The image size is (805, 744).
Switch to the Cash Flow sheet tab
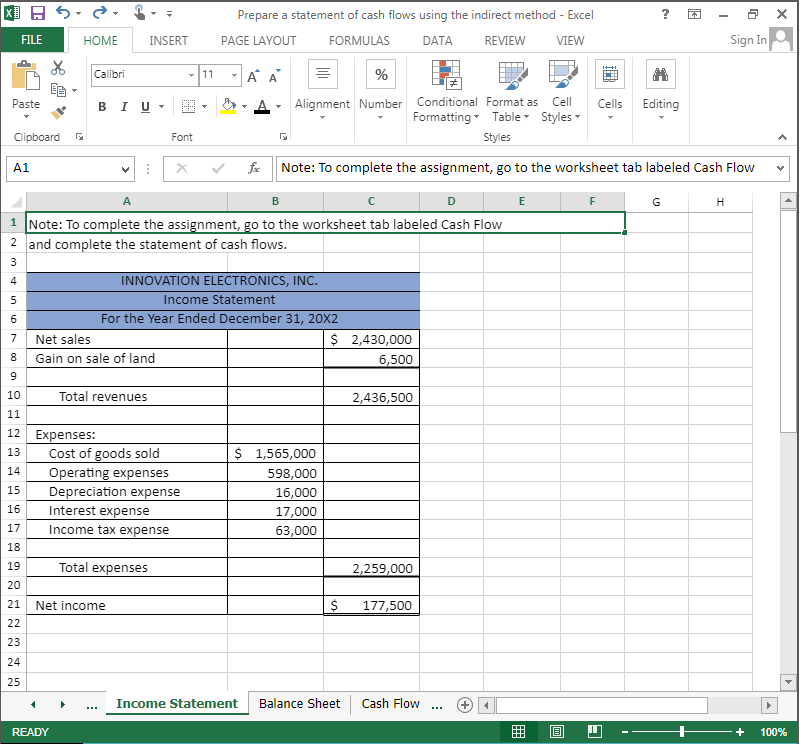coord(390,703)
